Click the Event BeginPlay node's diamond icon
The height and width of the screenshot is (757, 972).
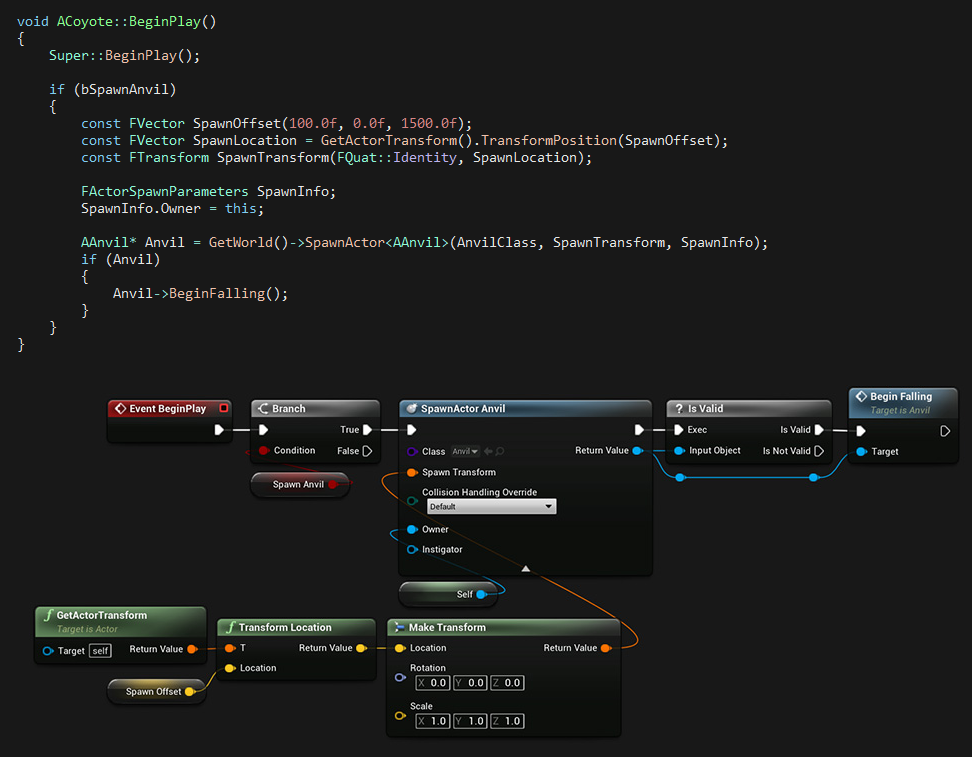120,409
